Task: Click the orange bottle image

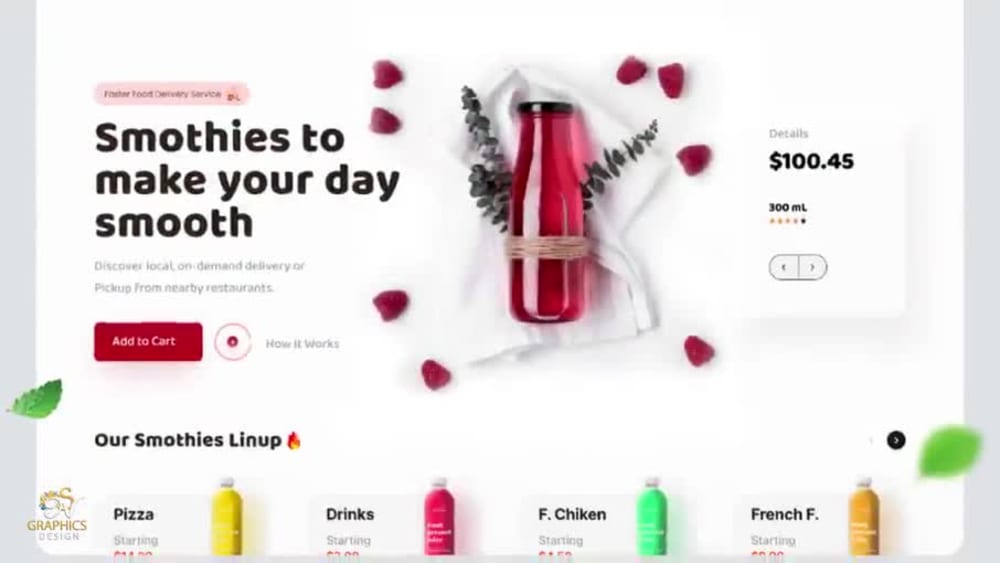Action: (x=864, y=516)
